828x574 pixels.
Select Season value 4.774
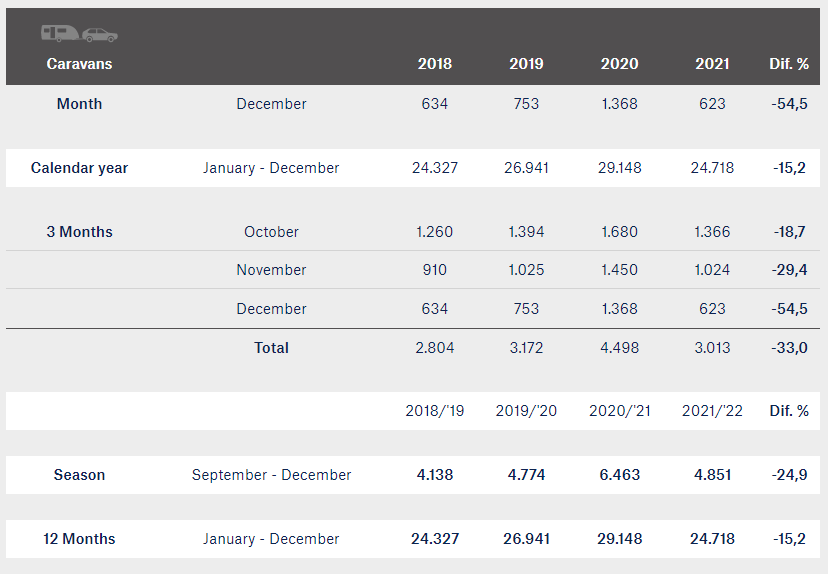point(526,475)
